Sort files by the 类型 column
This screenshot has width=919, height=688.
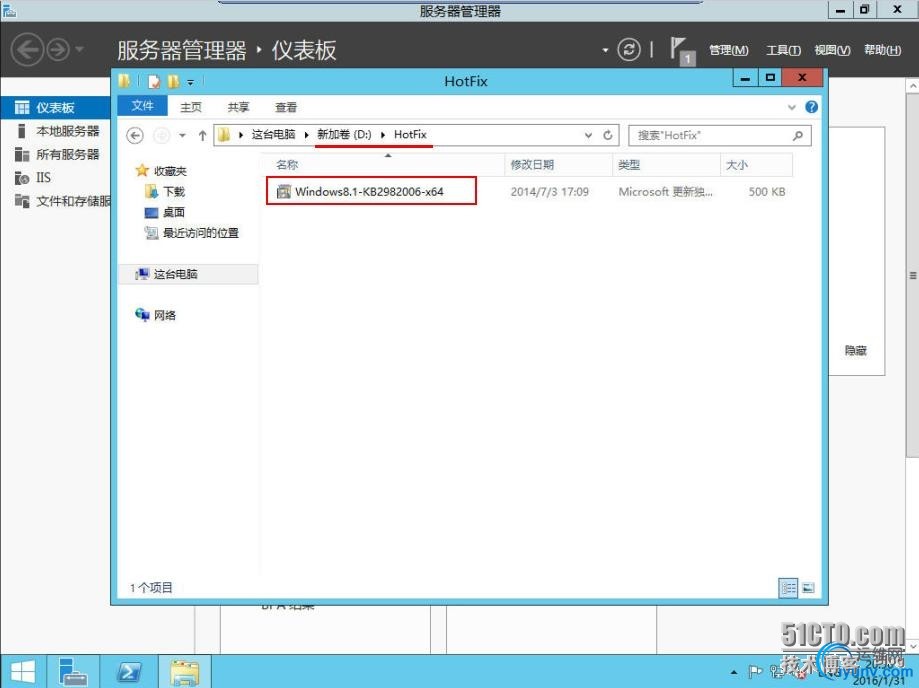click(666, 165)
